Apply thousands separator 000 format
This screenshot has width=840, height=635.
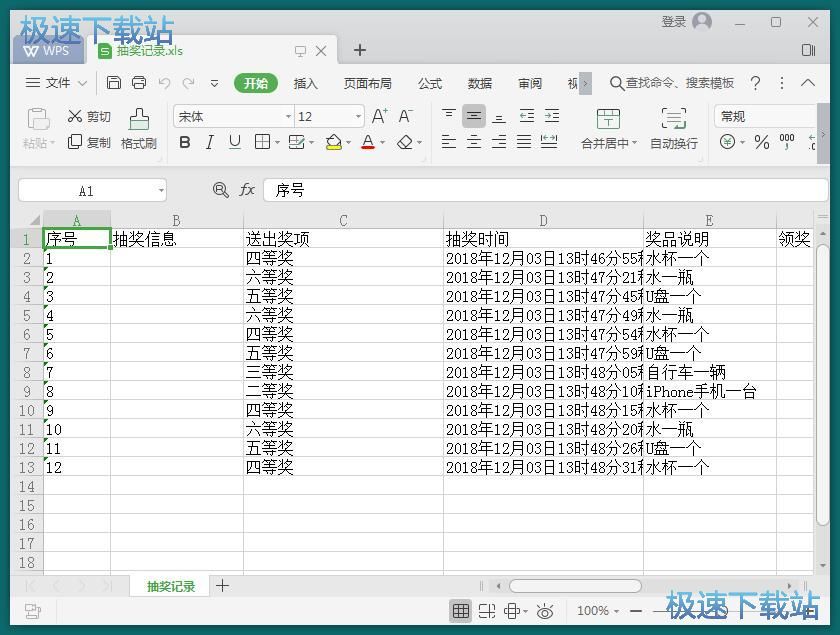[786, 142]
